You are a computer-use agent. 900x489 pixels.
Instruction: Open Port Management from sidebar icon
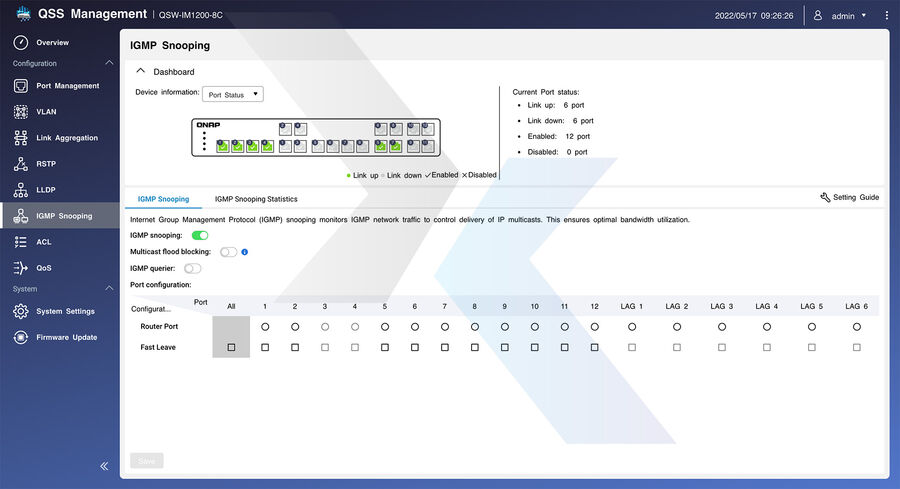click(x=20, y=86)
